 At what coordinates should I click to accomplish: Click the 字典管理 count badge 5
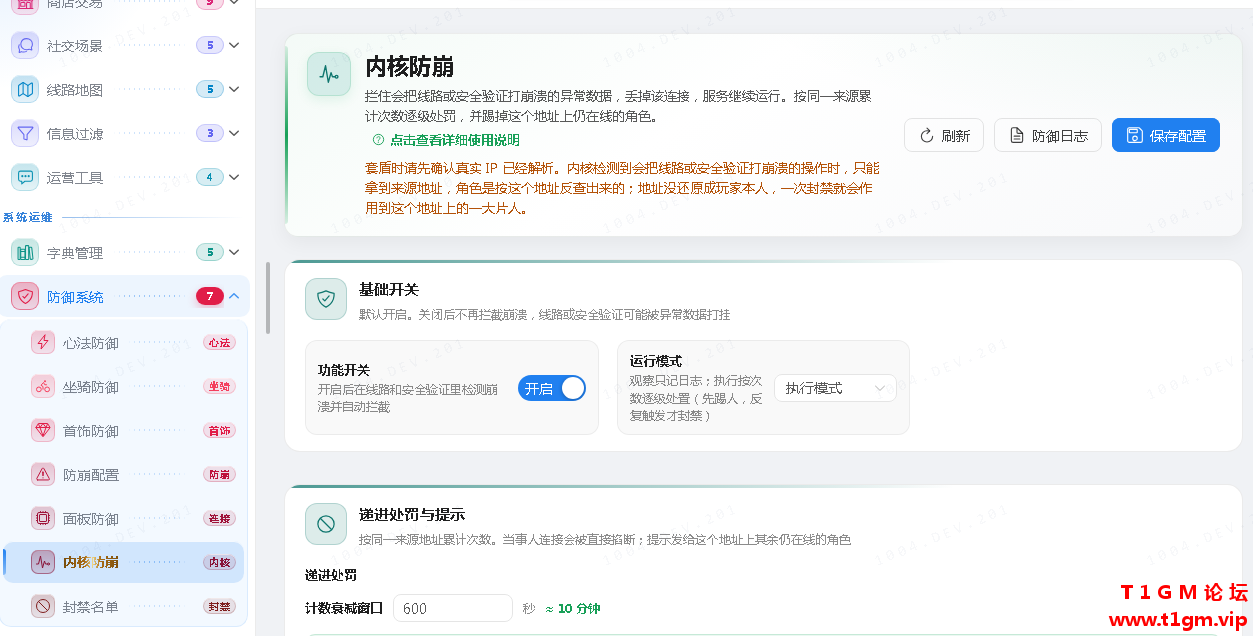210,252
